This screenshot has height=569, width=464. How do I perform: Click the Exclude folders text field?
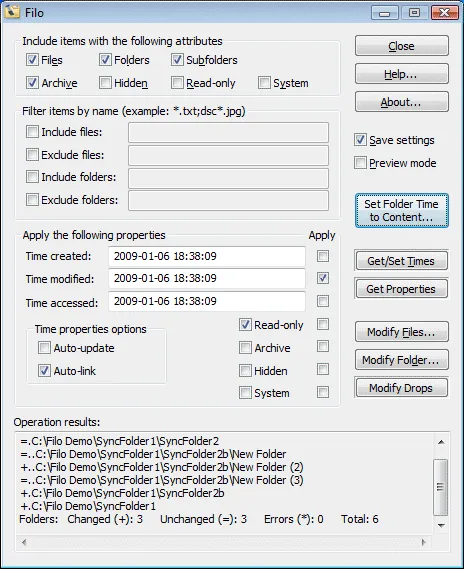pos(228,200)
